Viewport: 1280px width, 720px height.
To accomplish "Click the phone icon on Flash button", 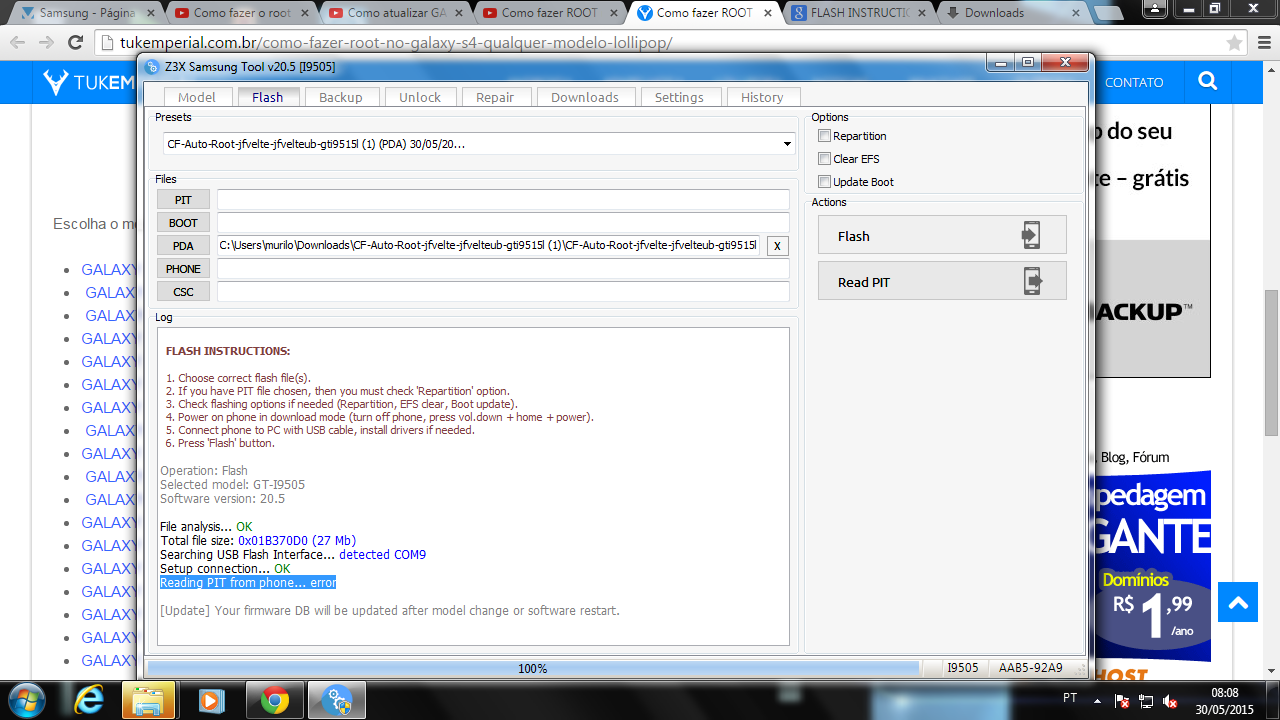I will [1030, 236].
